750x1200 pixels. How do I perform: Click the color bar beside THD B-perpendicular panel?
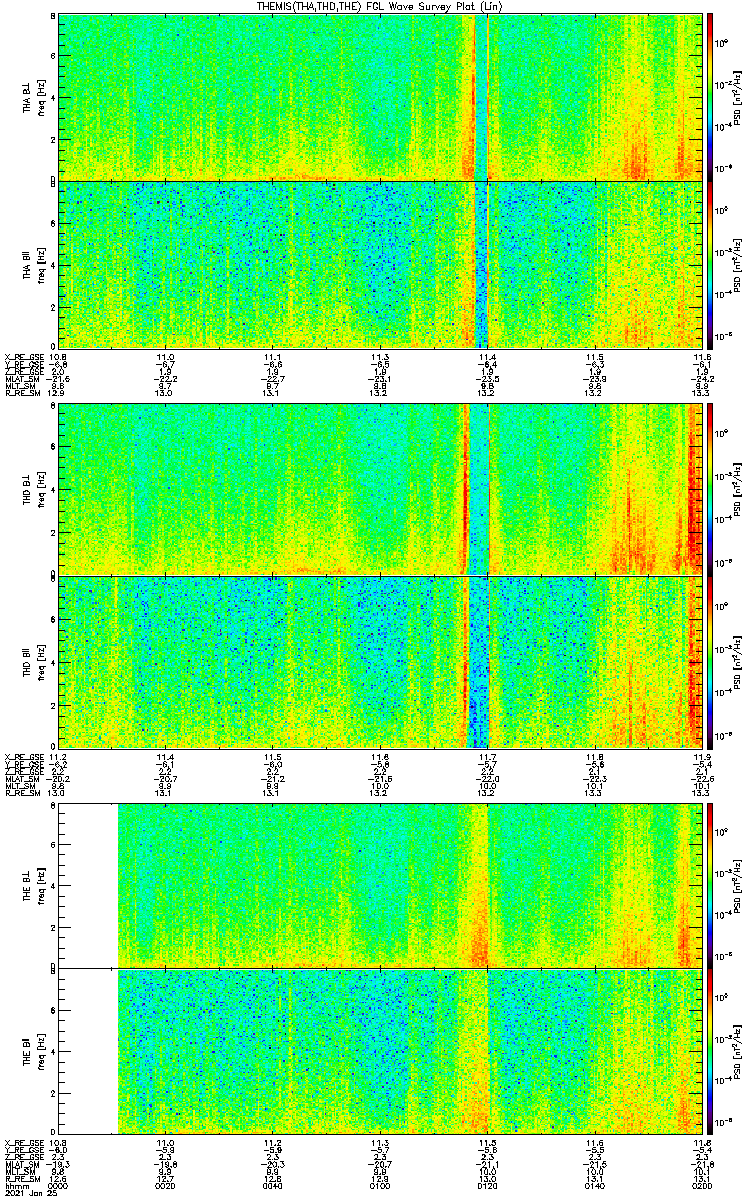(x=710, y=489)
